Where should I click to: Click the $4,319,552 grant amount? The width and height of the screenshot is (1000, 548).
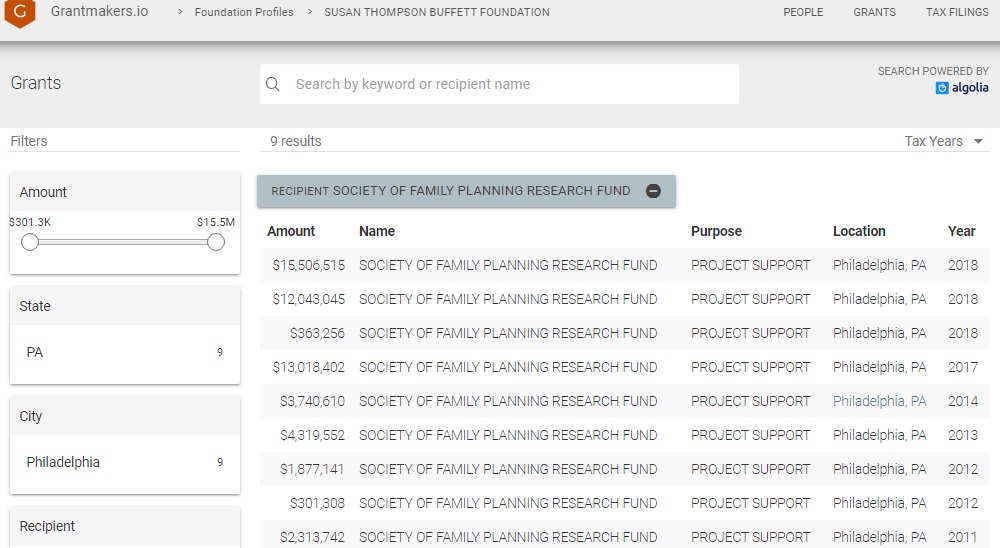pos(312,435)
